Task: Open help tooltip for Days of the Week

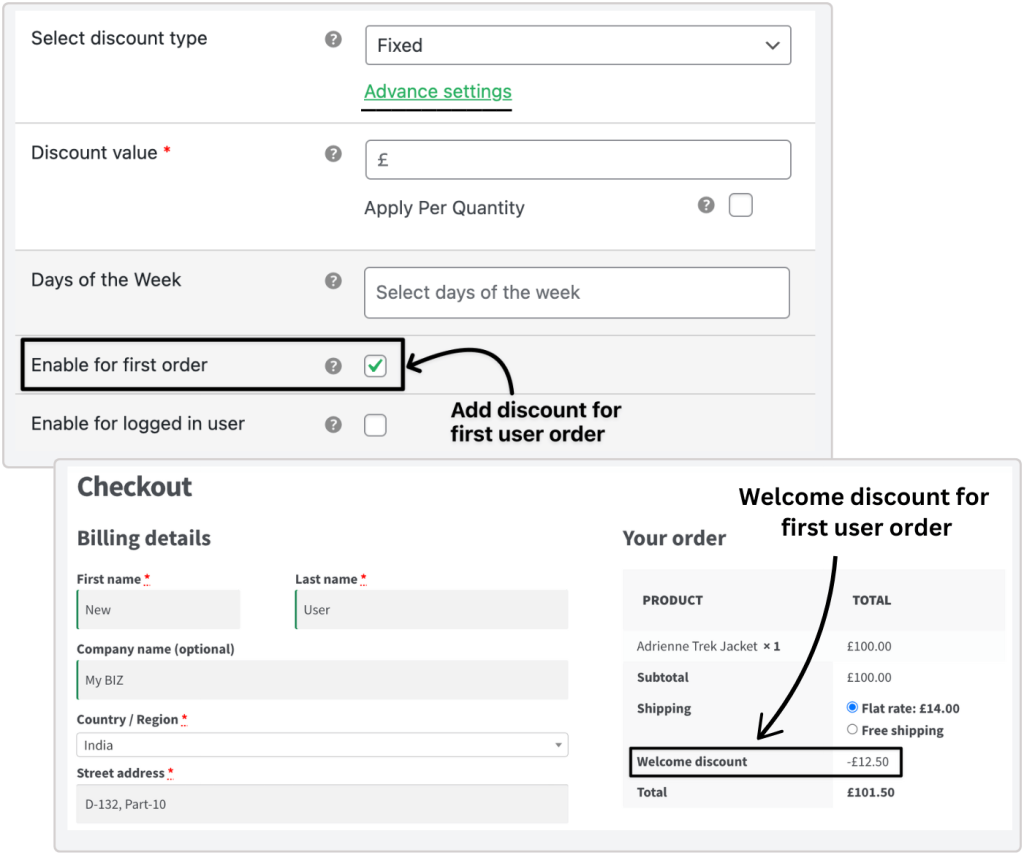Action: [x=333, y=281]
